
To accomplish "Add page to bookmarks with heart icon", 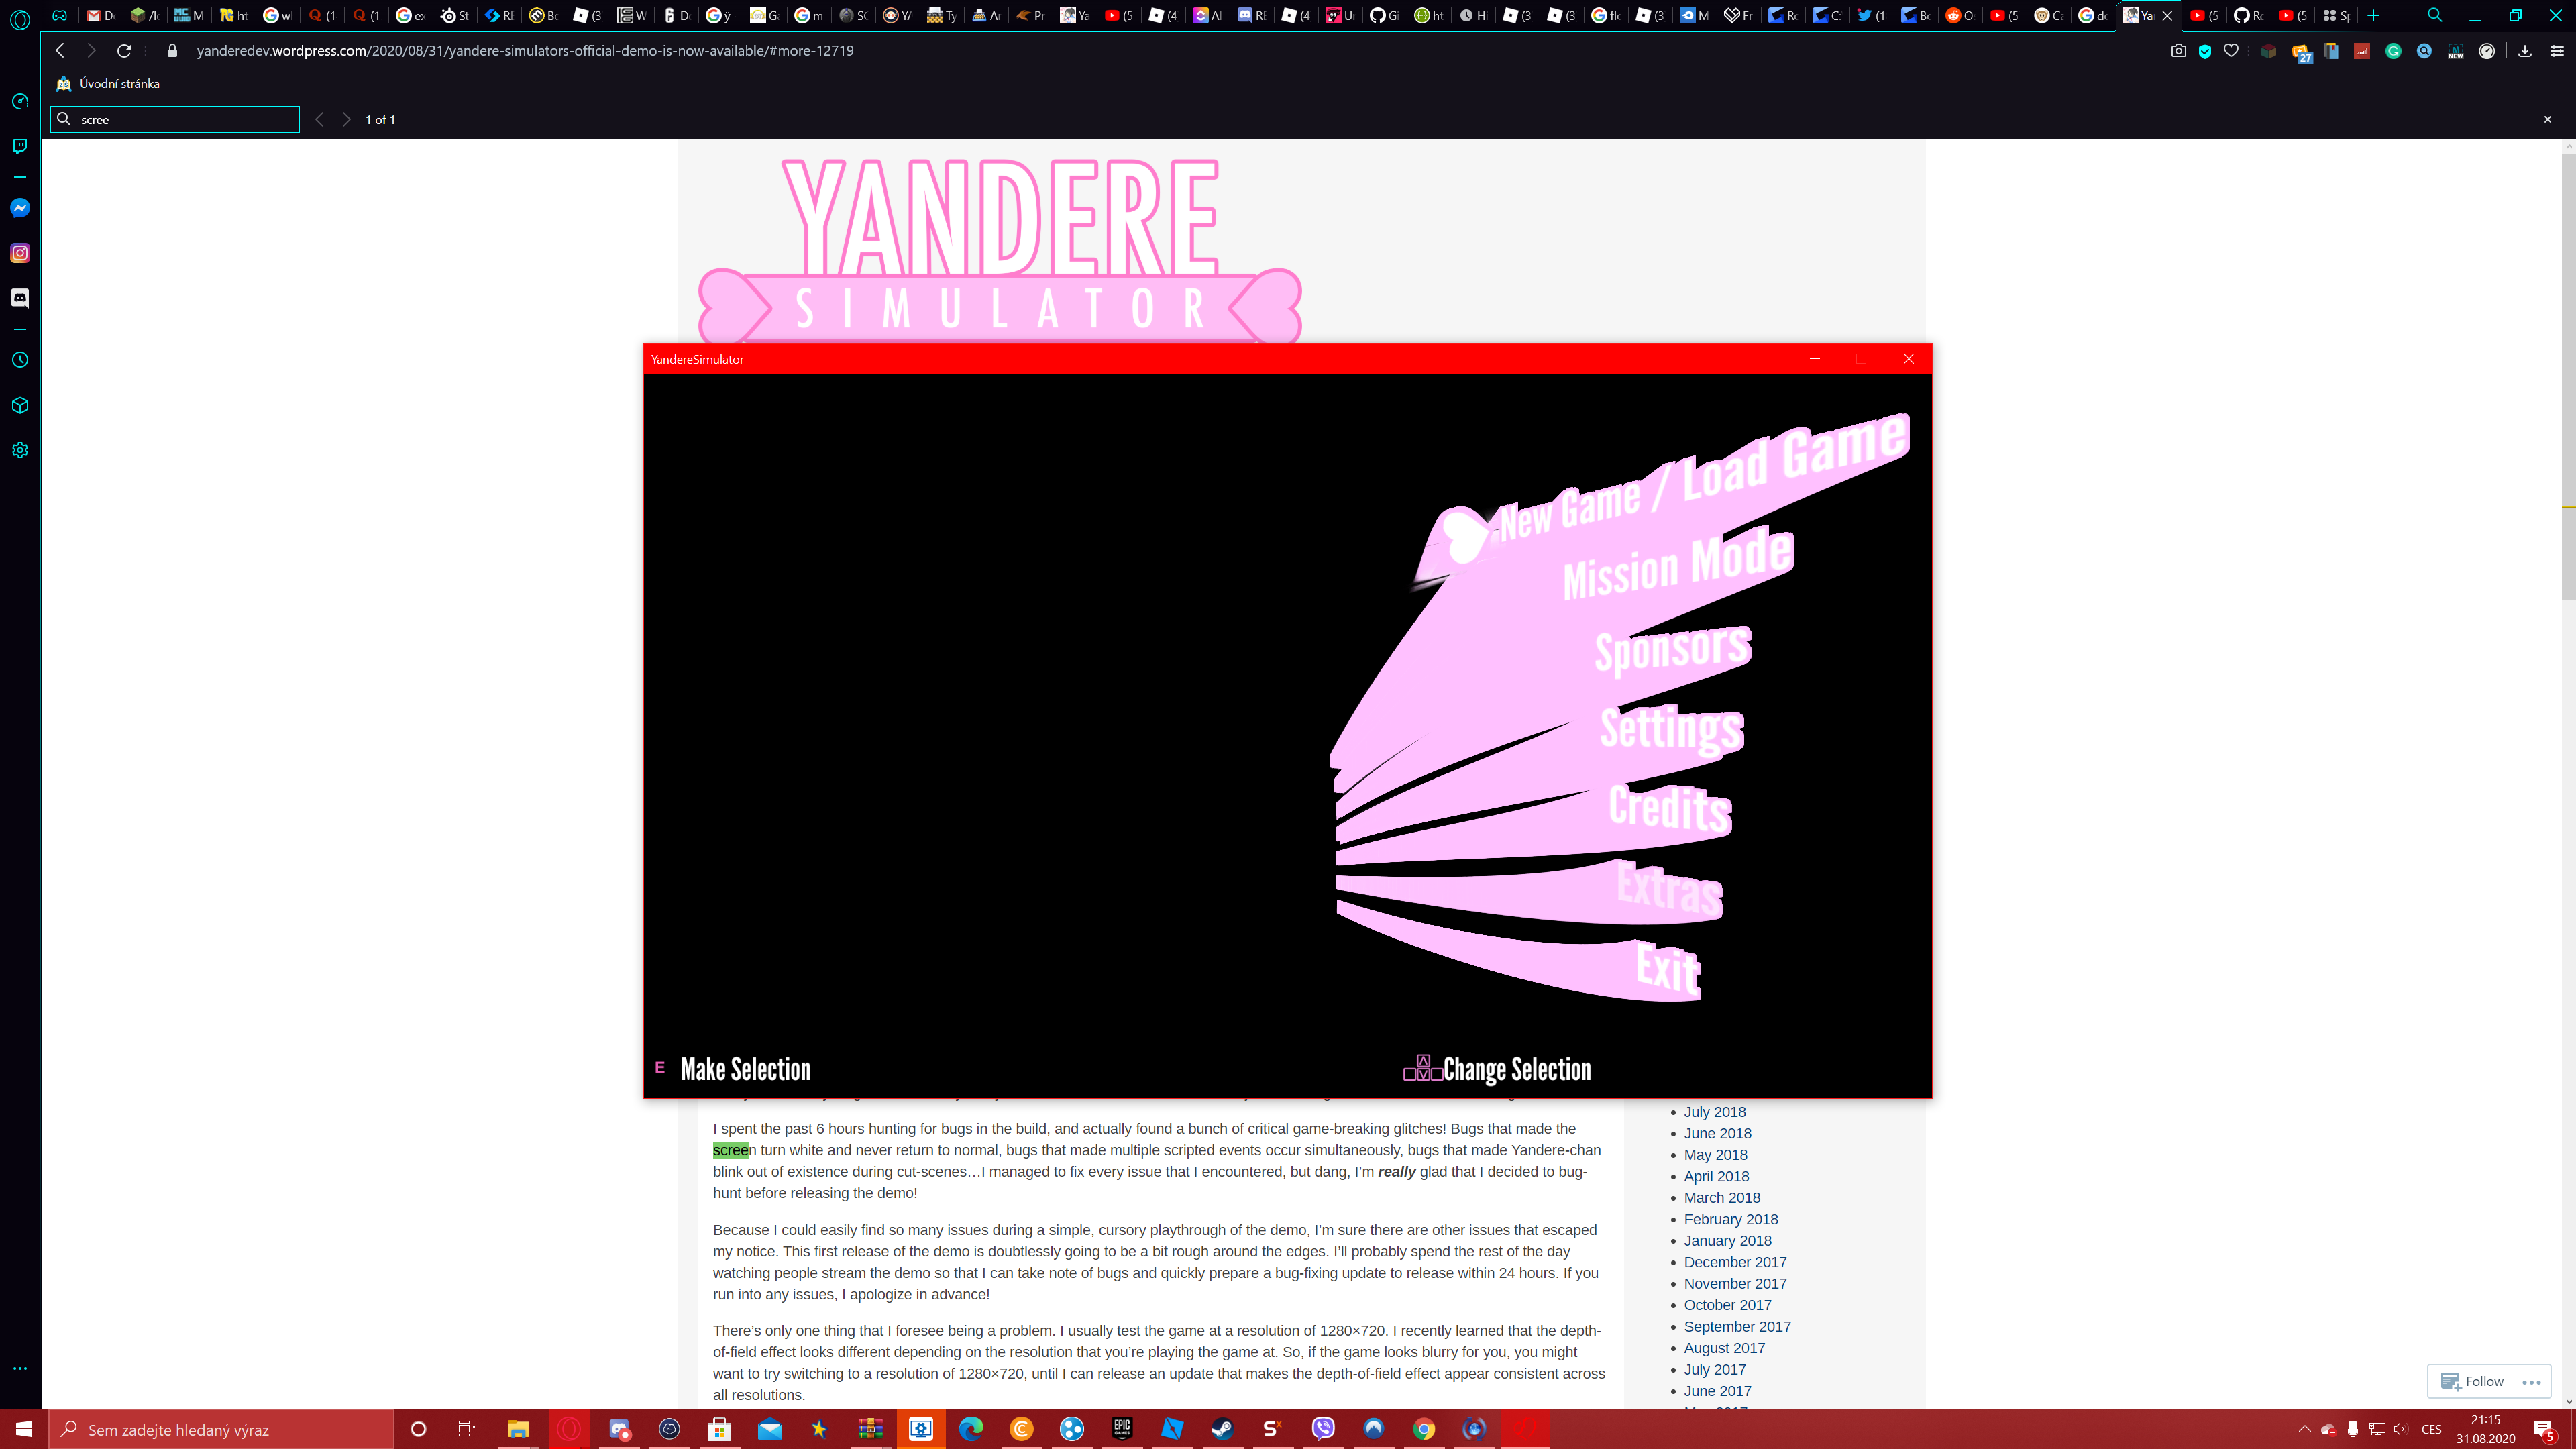I will coord(2231,51).
